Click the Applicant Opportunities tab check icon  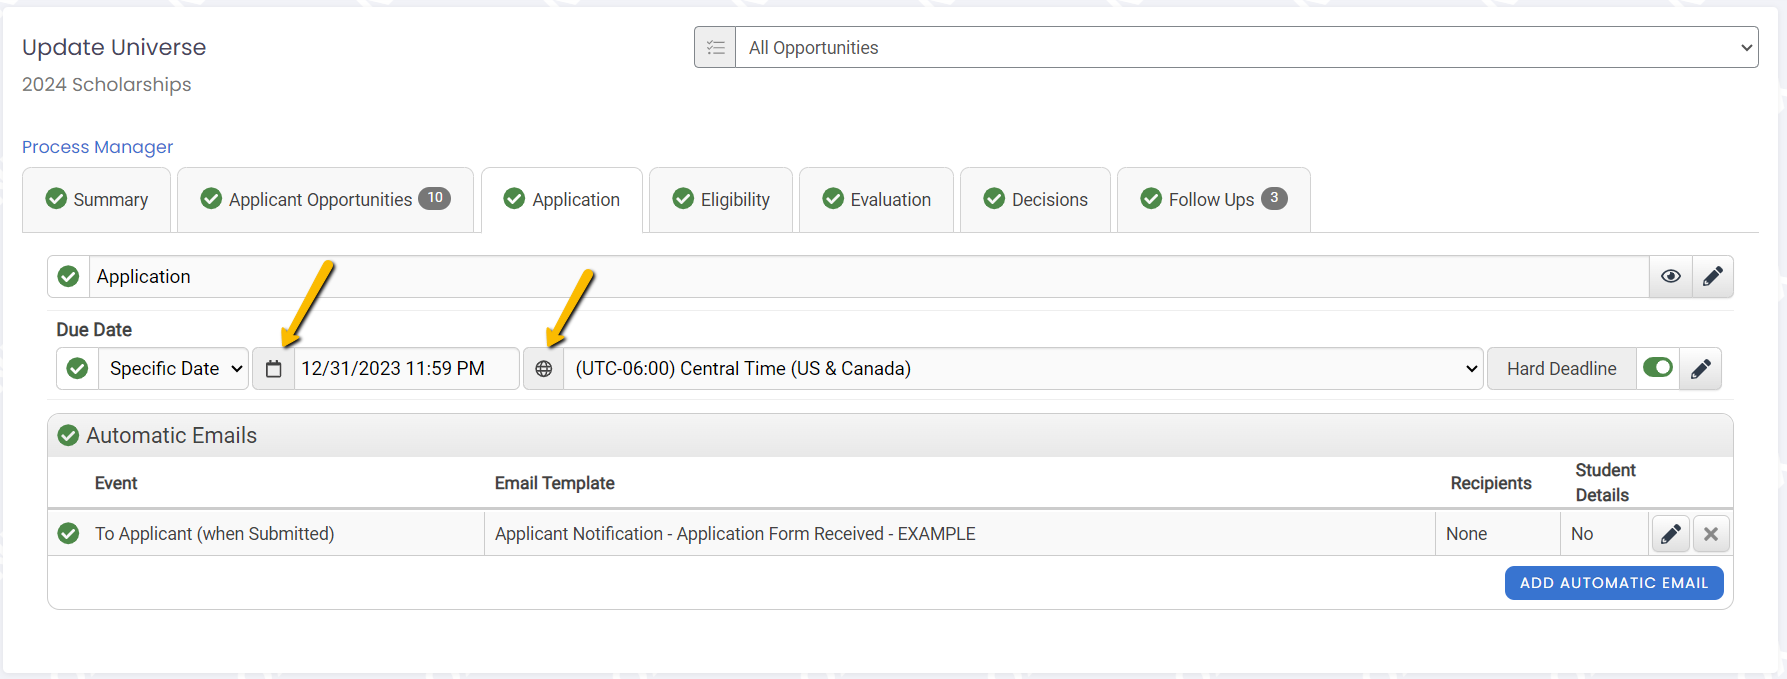tap(211, 198)
